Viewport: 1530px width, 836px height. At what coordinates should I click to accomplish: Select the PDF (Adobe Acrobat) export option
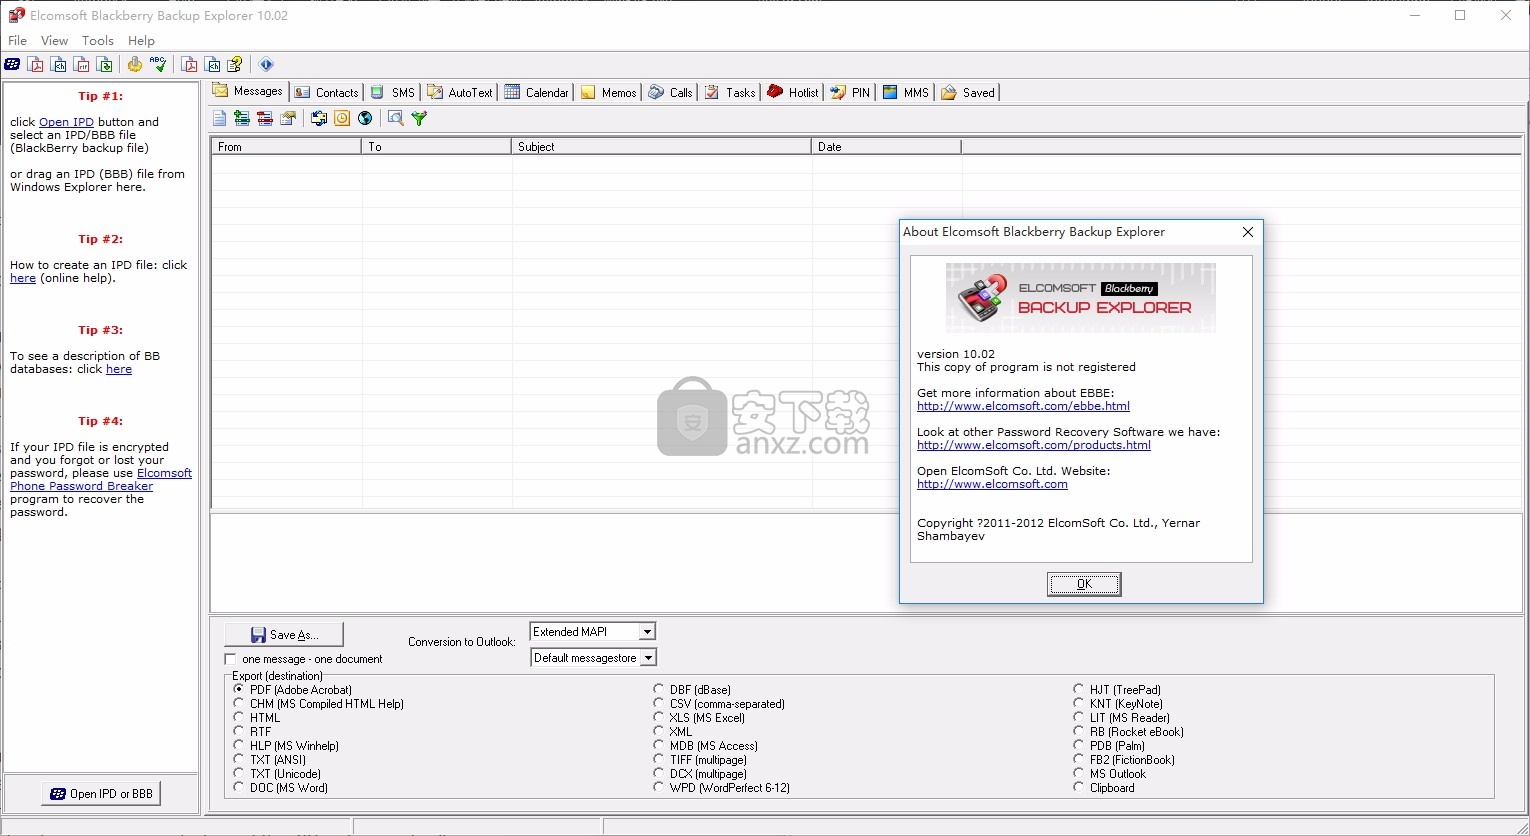[x=239, y=689]
